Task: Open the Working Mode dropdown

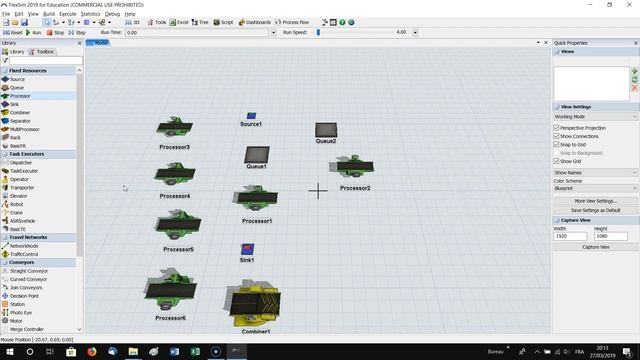Action: (x=596, y=117)
